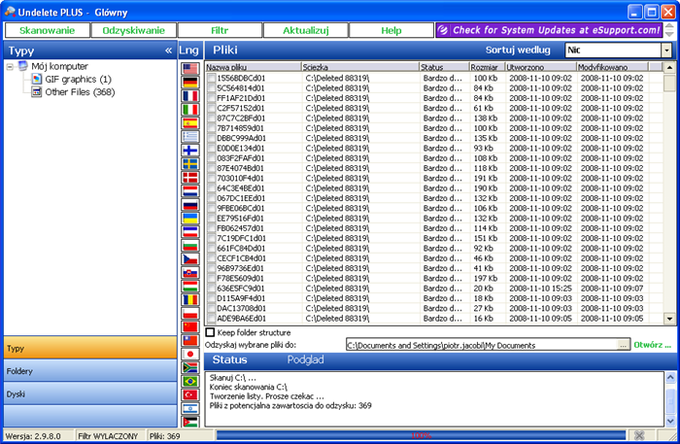
Task: Select the Netherlands flag language
Action: [190, 191]
